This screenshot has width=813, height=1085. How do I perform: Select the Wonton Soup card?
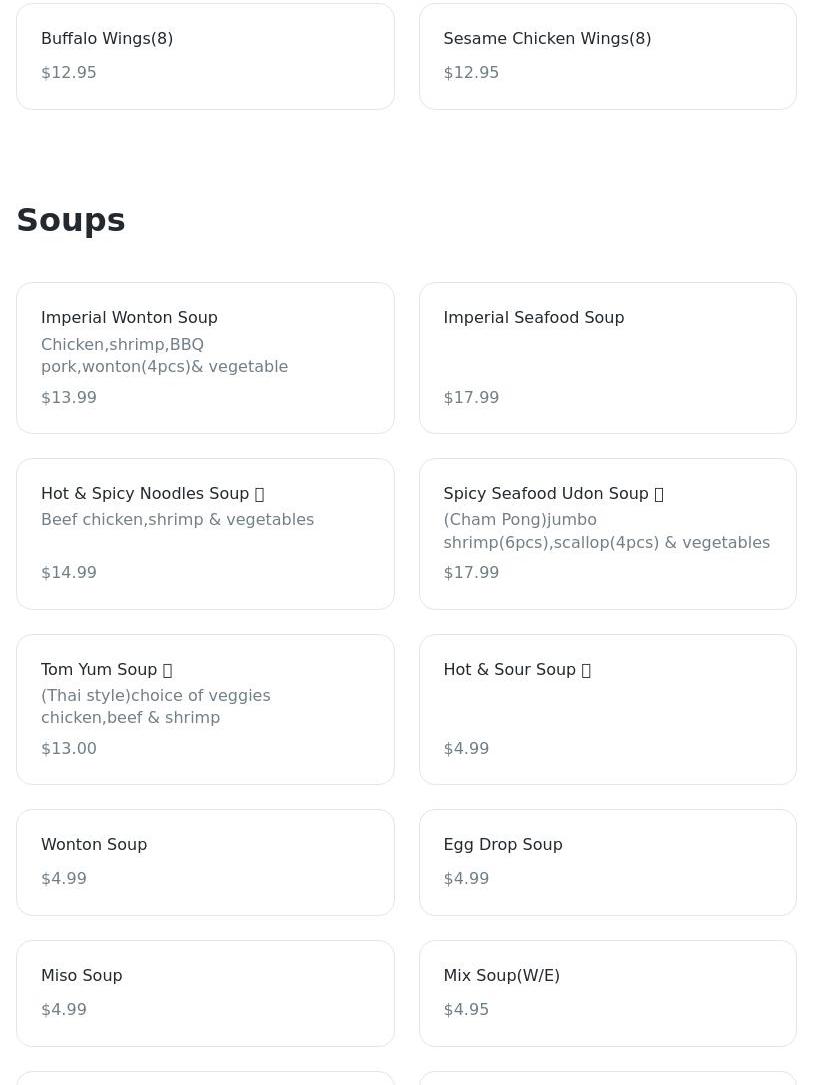coord(205,862)
